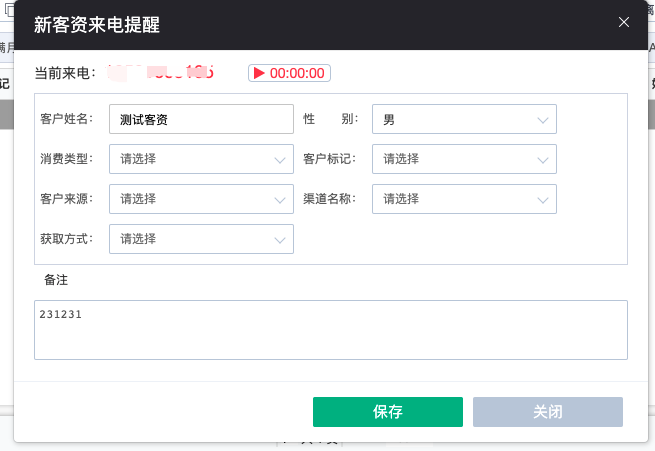Click the 获取方式 label

[x=66, y=239]
